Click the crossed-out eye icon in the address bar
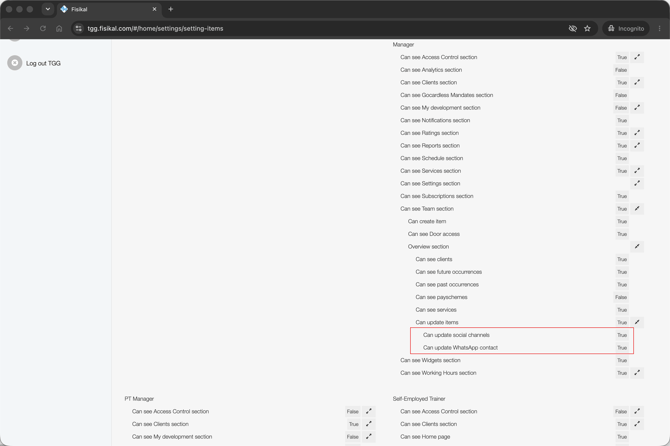This screenshot has height=446, width=670. [573, 29]
